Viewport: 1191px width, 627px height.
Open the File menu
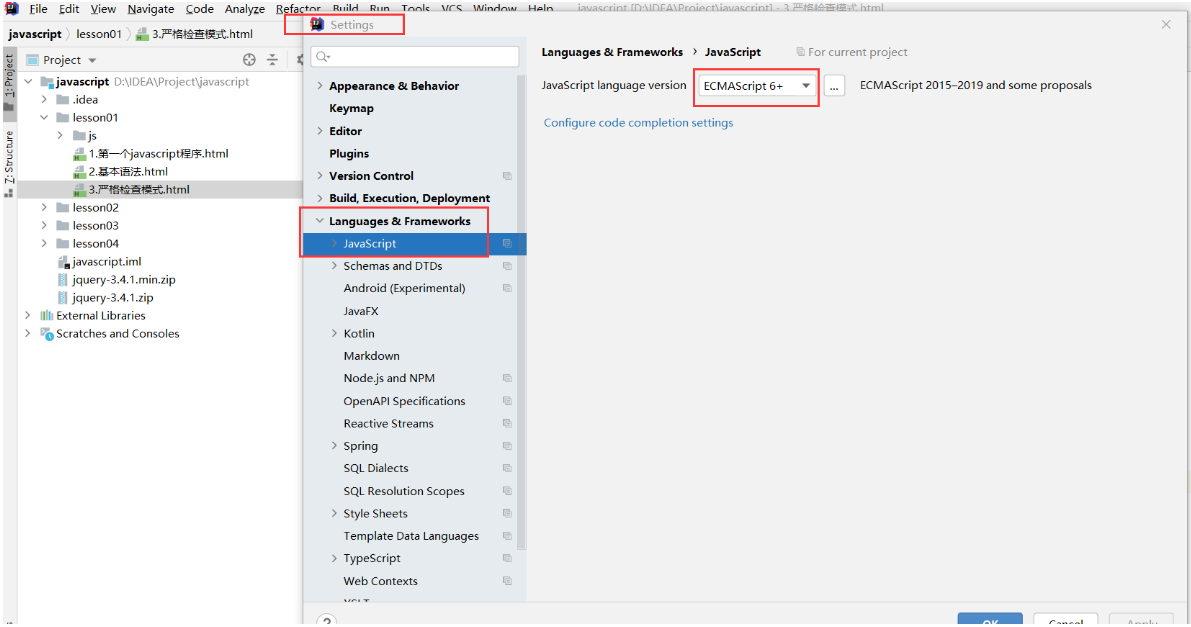pos(38,9)
